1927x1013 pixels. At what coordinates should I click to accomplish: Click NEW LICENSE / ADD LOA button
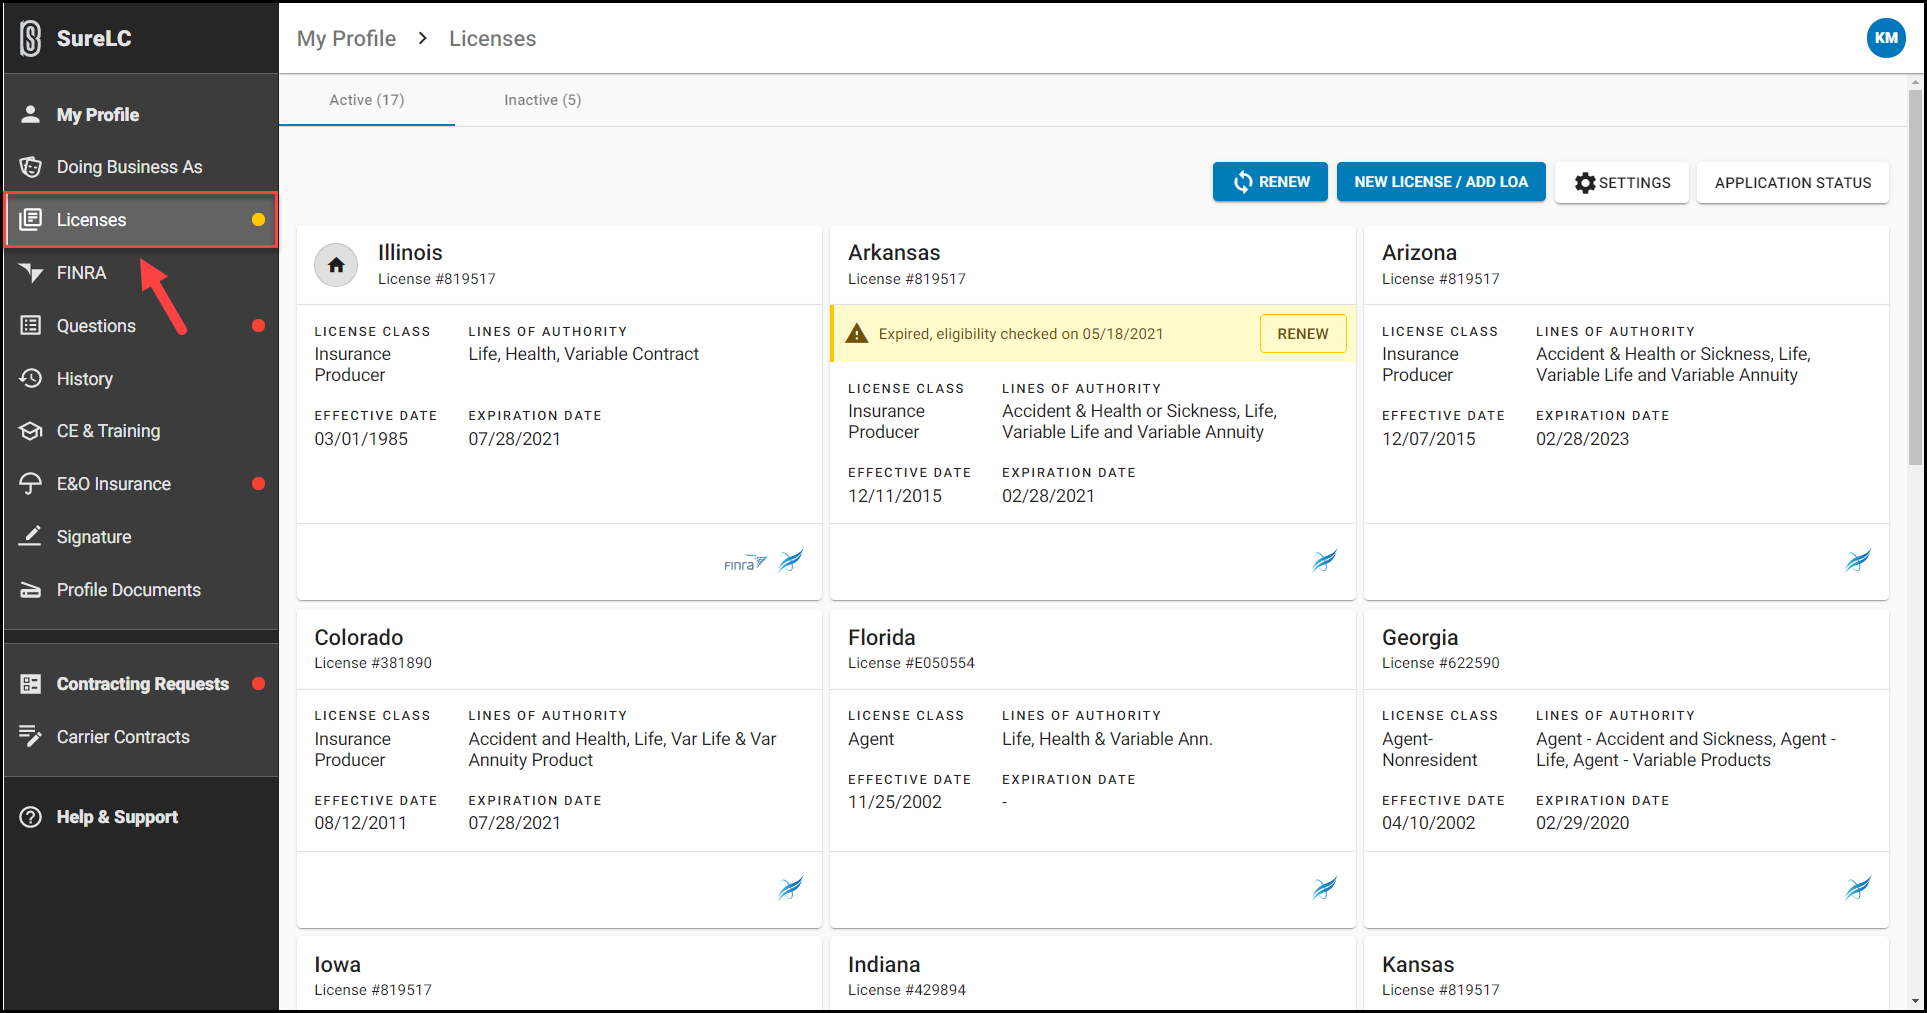click(1441, 182)
